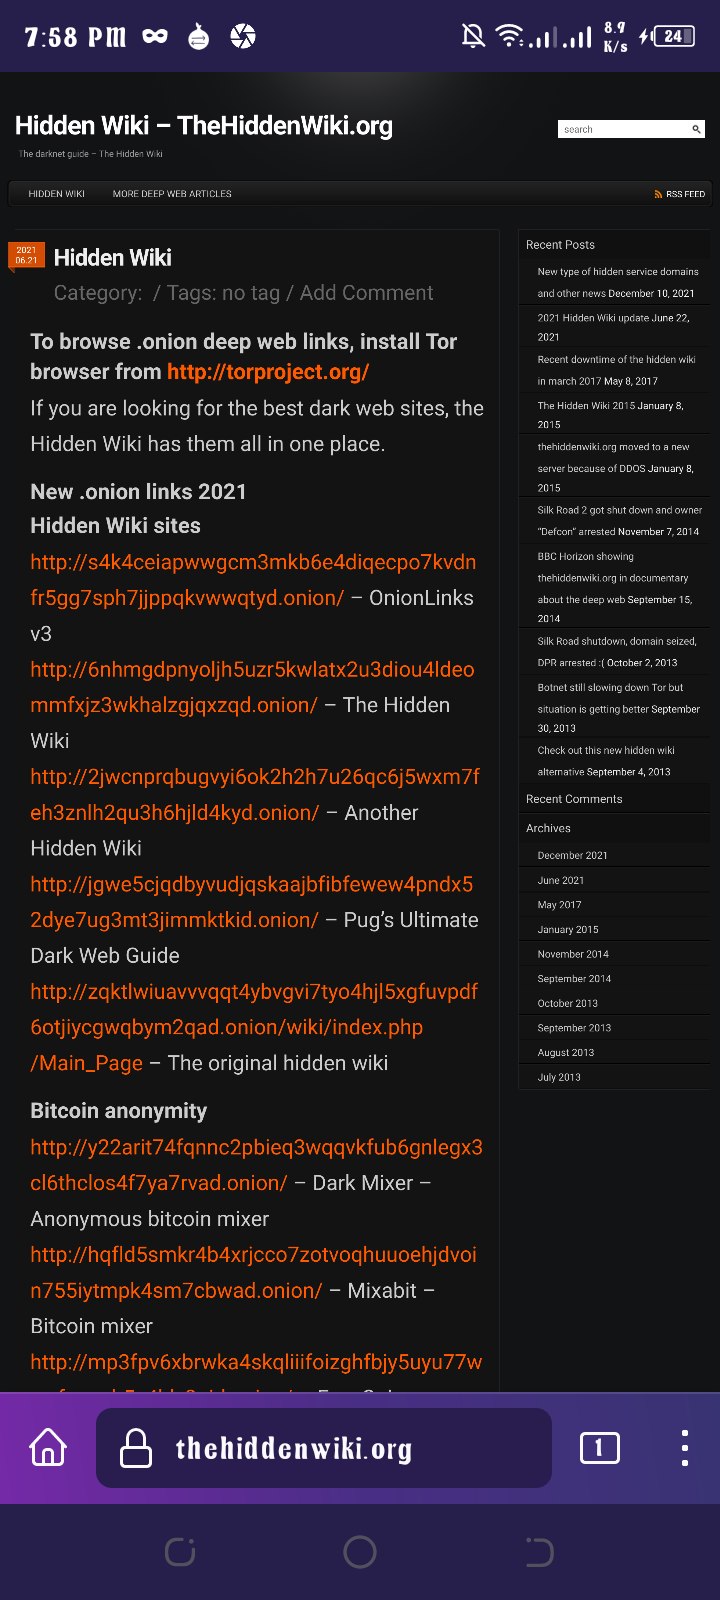Open the December 2021 archive
Viewport: 720px width, 1600px height.
click(x=572, y=855)
